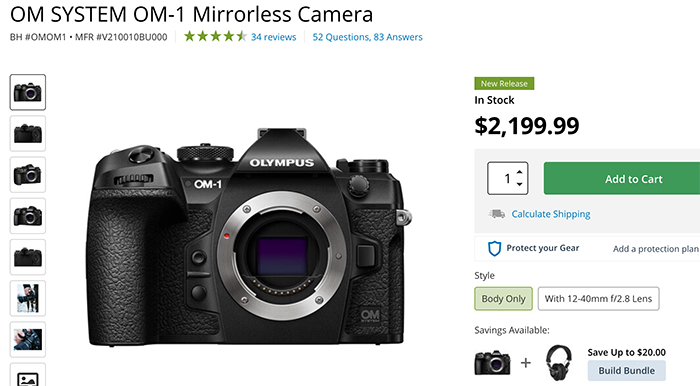Screen dimensions: 700x386
Task: Select With 12-40mm f/2.8 Lens style
Action: pyautogui.click(x=598, y=299)
